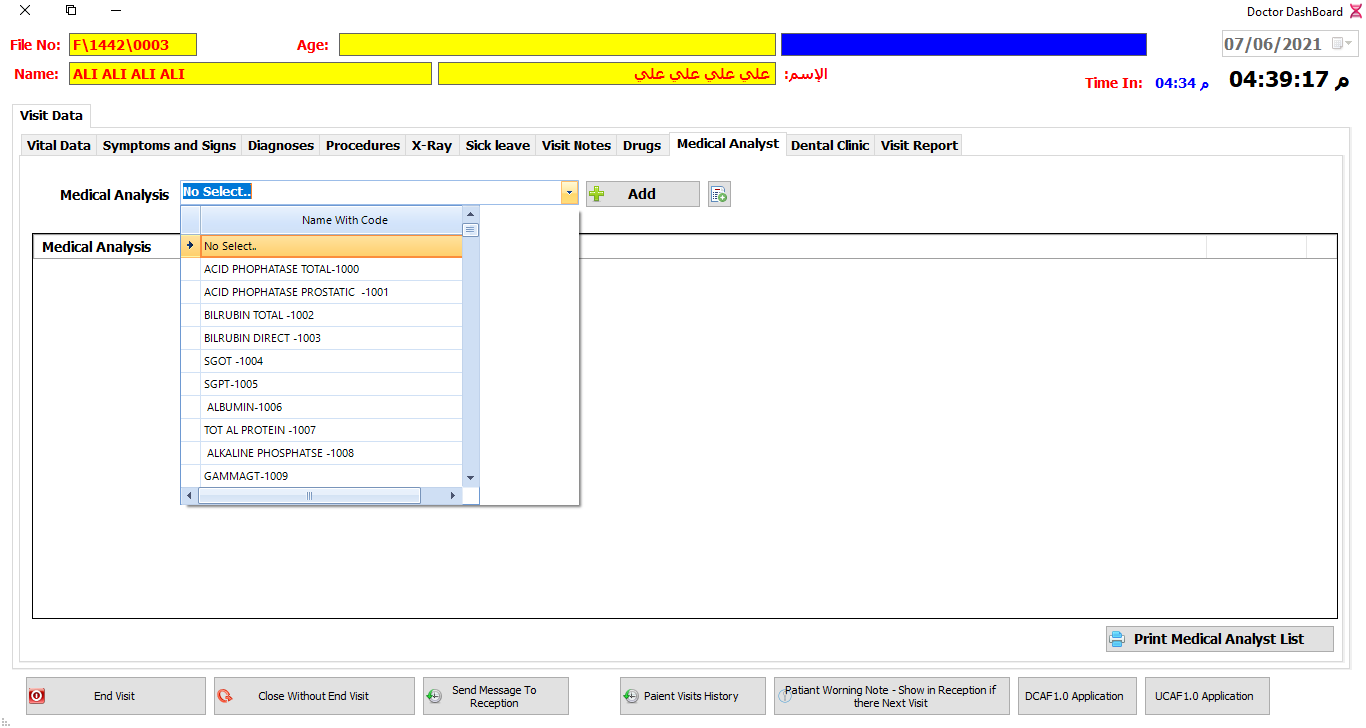
Task: Click the End Visit button
Action: click(115, 696)
